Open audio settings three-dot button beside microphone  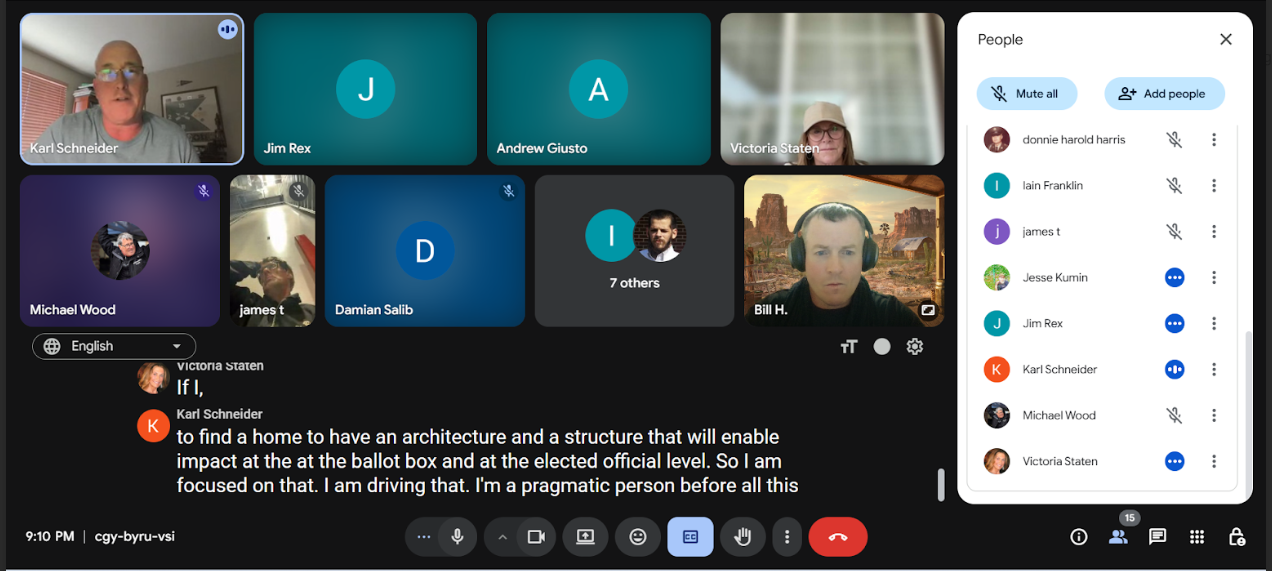423,537
